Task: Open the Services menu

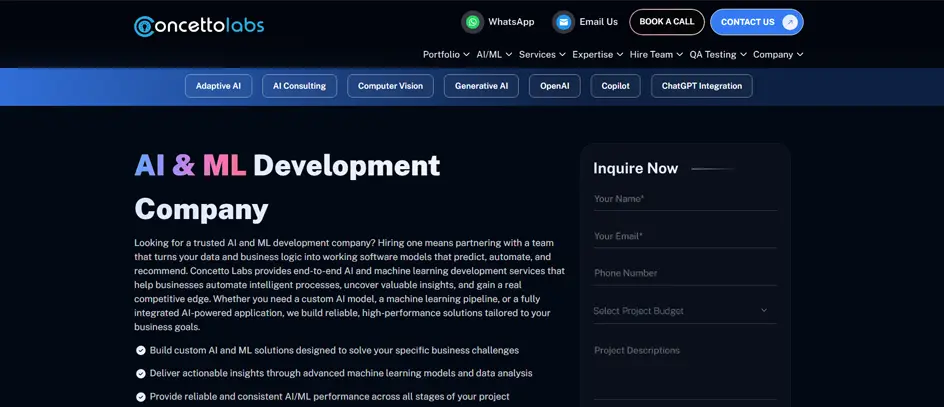Action: click(542, 54)
